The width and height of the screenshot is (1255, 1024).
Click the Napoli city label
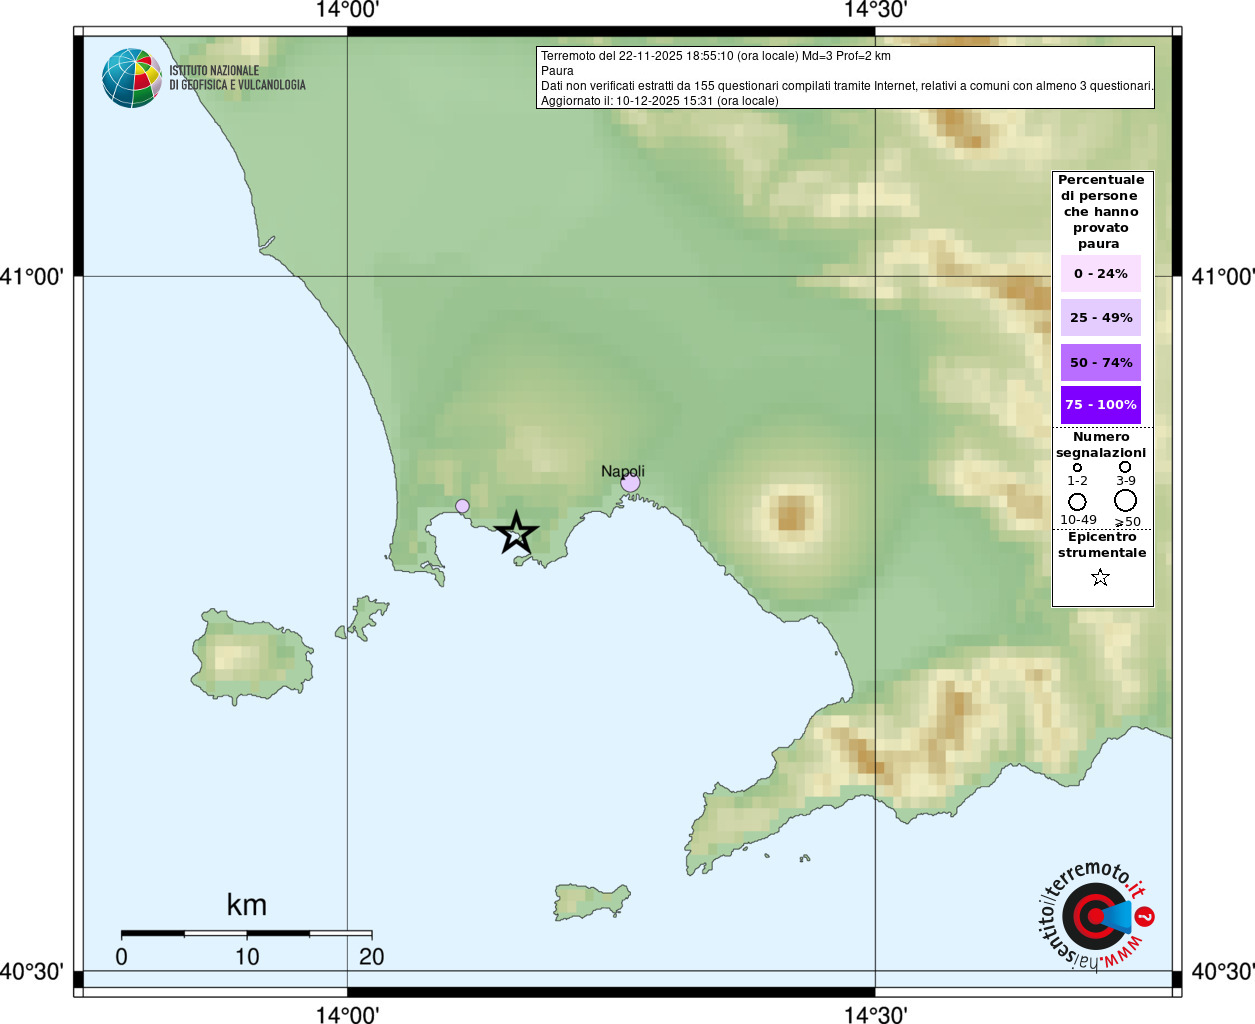[x=623, y=471]
